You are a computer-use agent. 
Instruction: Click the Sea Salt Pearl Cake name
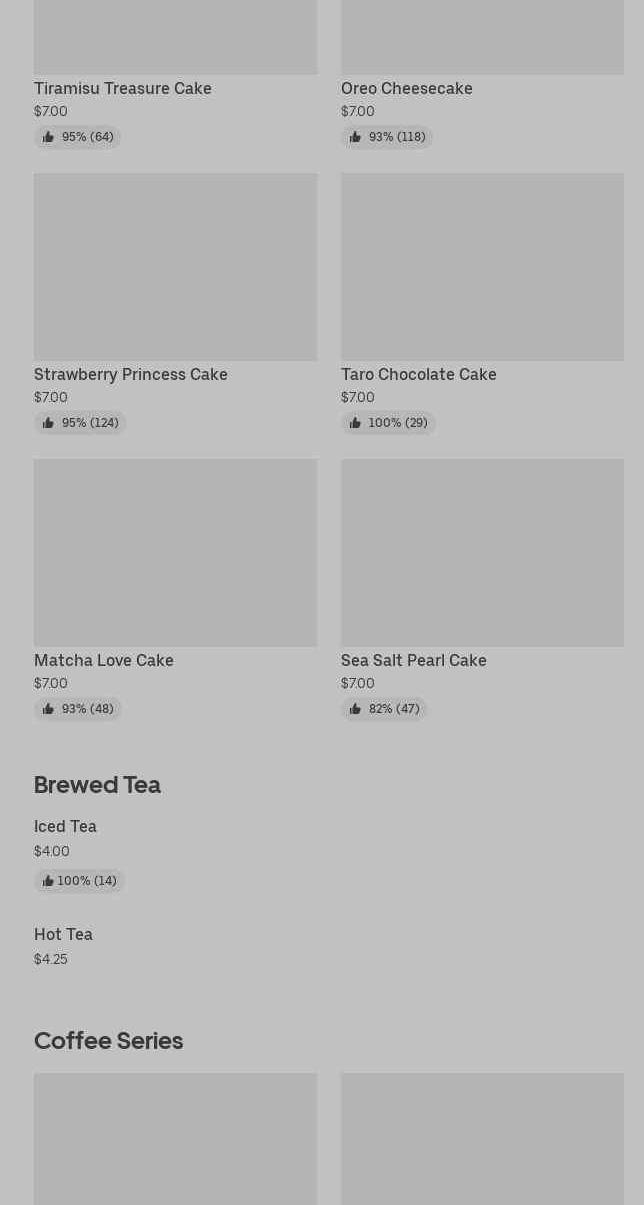tap(413, 660)
